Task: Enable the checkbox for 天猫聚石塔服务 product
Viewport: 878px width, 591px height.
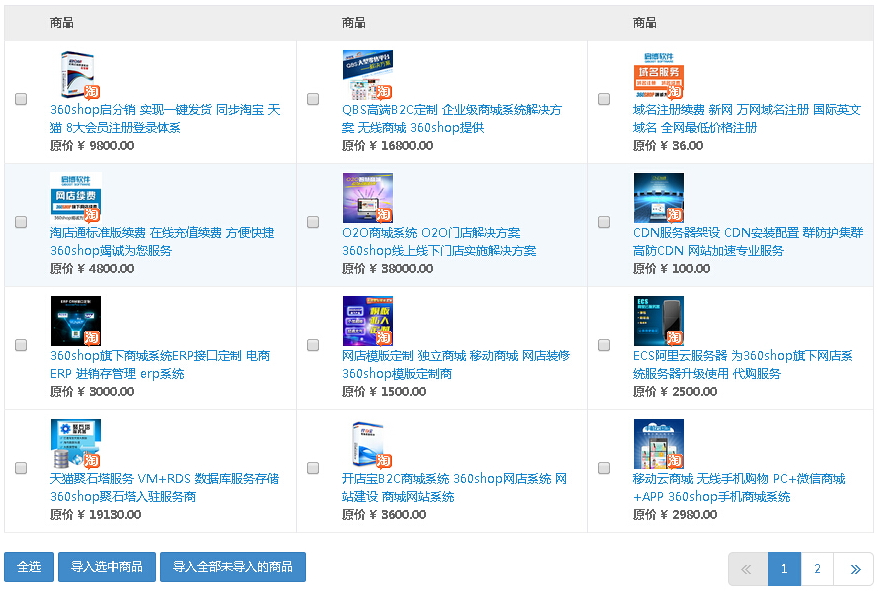Action: 21,468
